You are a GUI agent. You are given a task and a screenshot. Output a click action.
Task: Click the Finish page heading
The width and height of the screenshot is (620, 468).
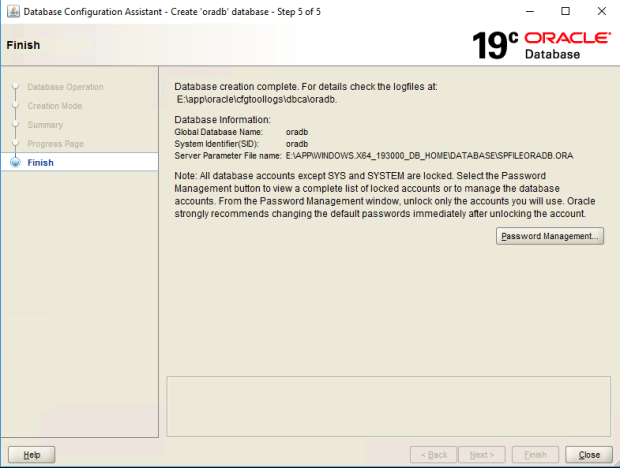(x=23, y=45)
